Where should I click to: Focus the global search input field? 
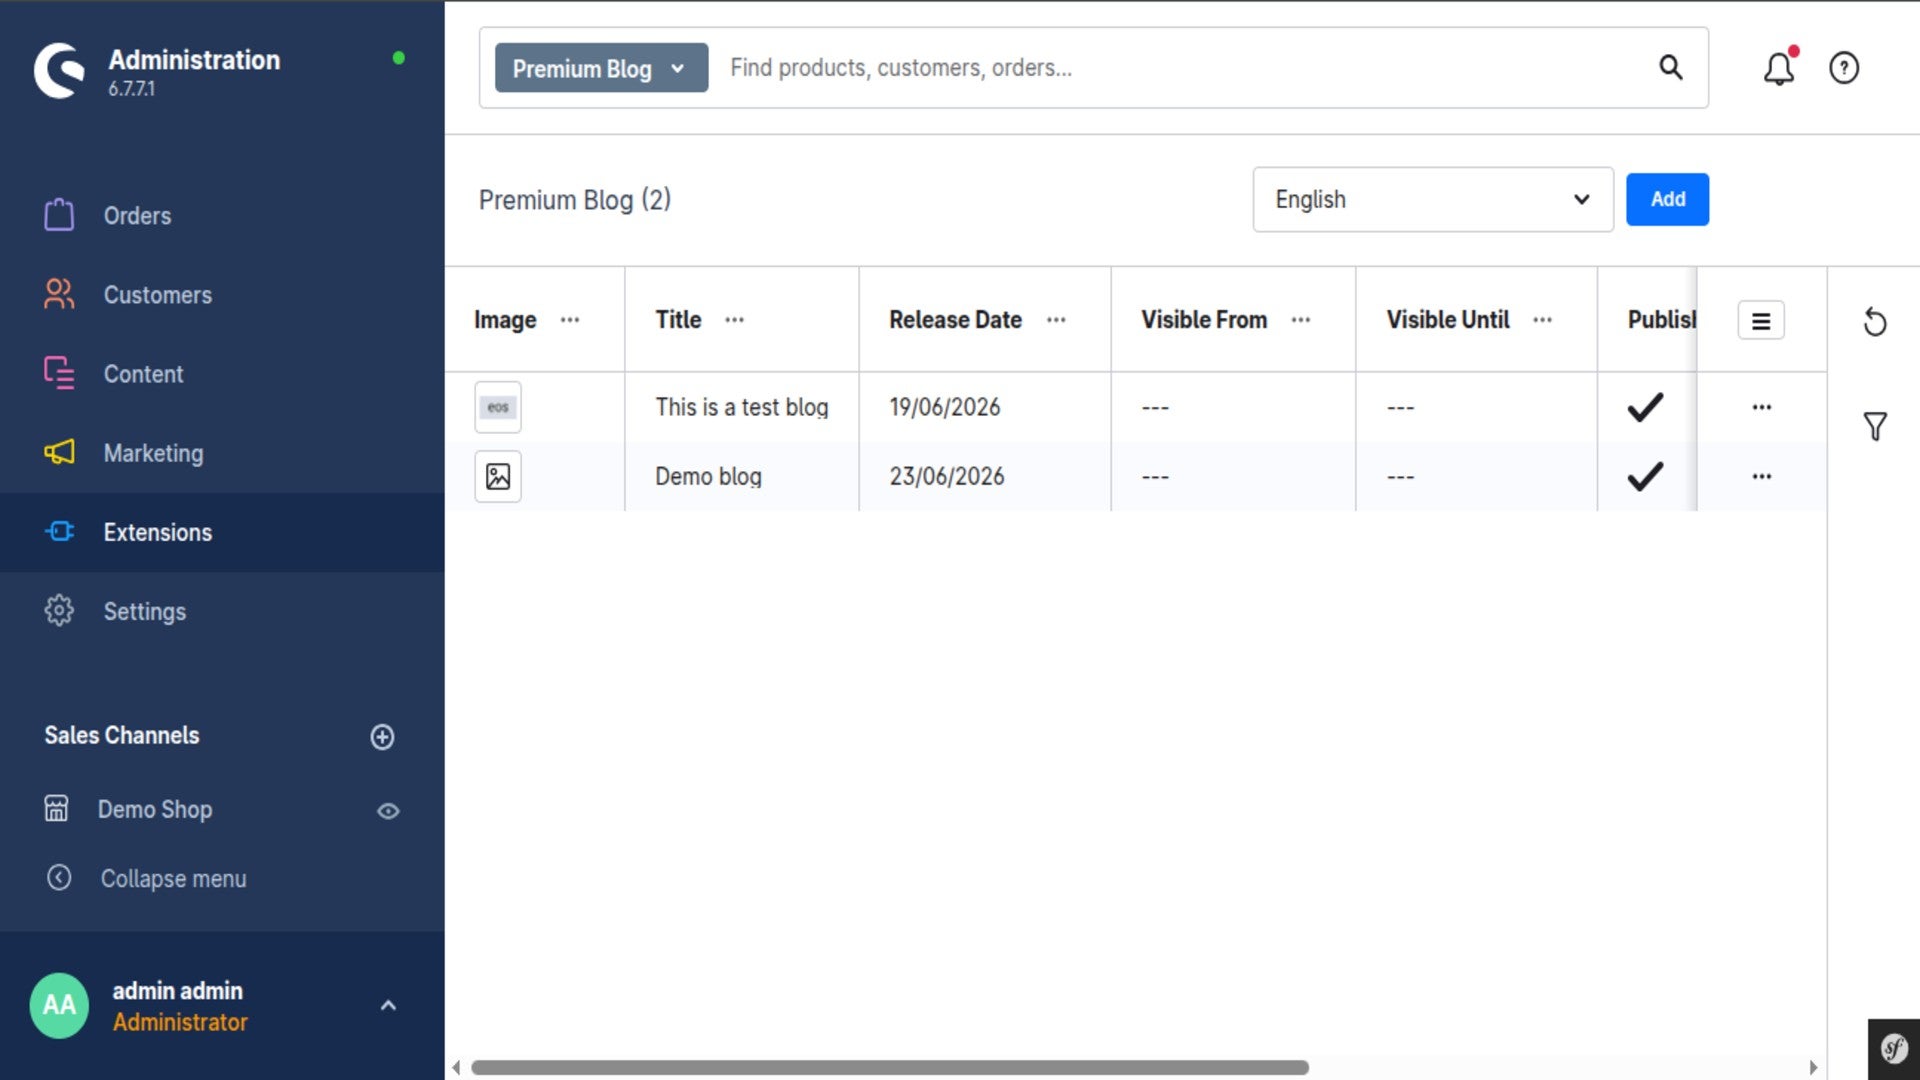(x=1180, y=67)
